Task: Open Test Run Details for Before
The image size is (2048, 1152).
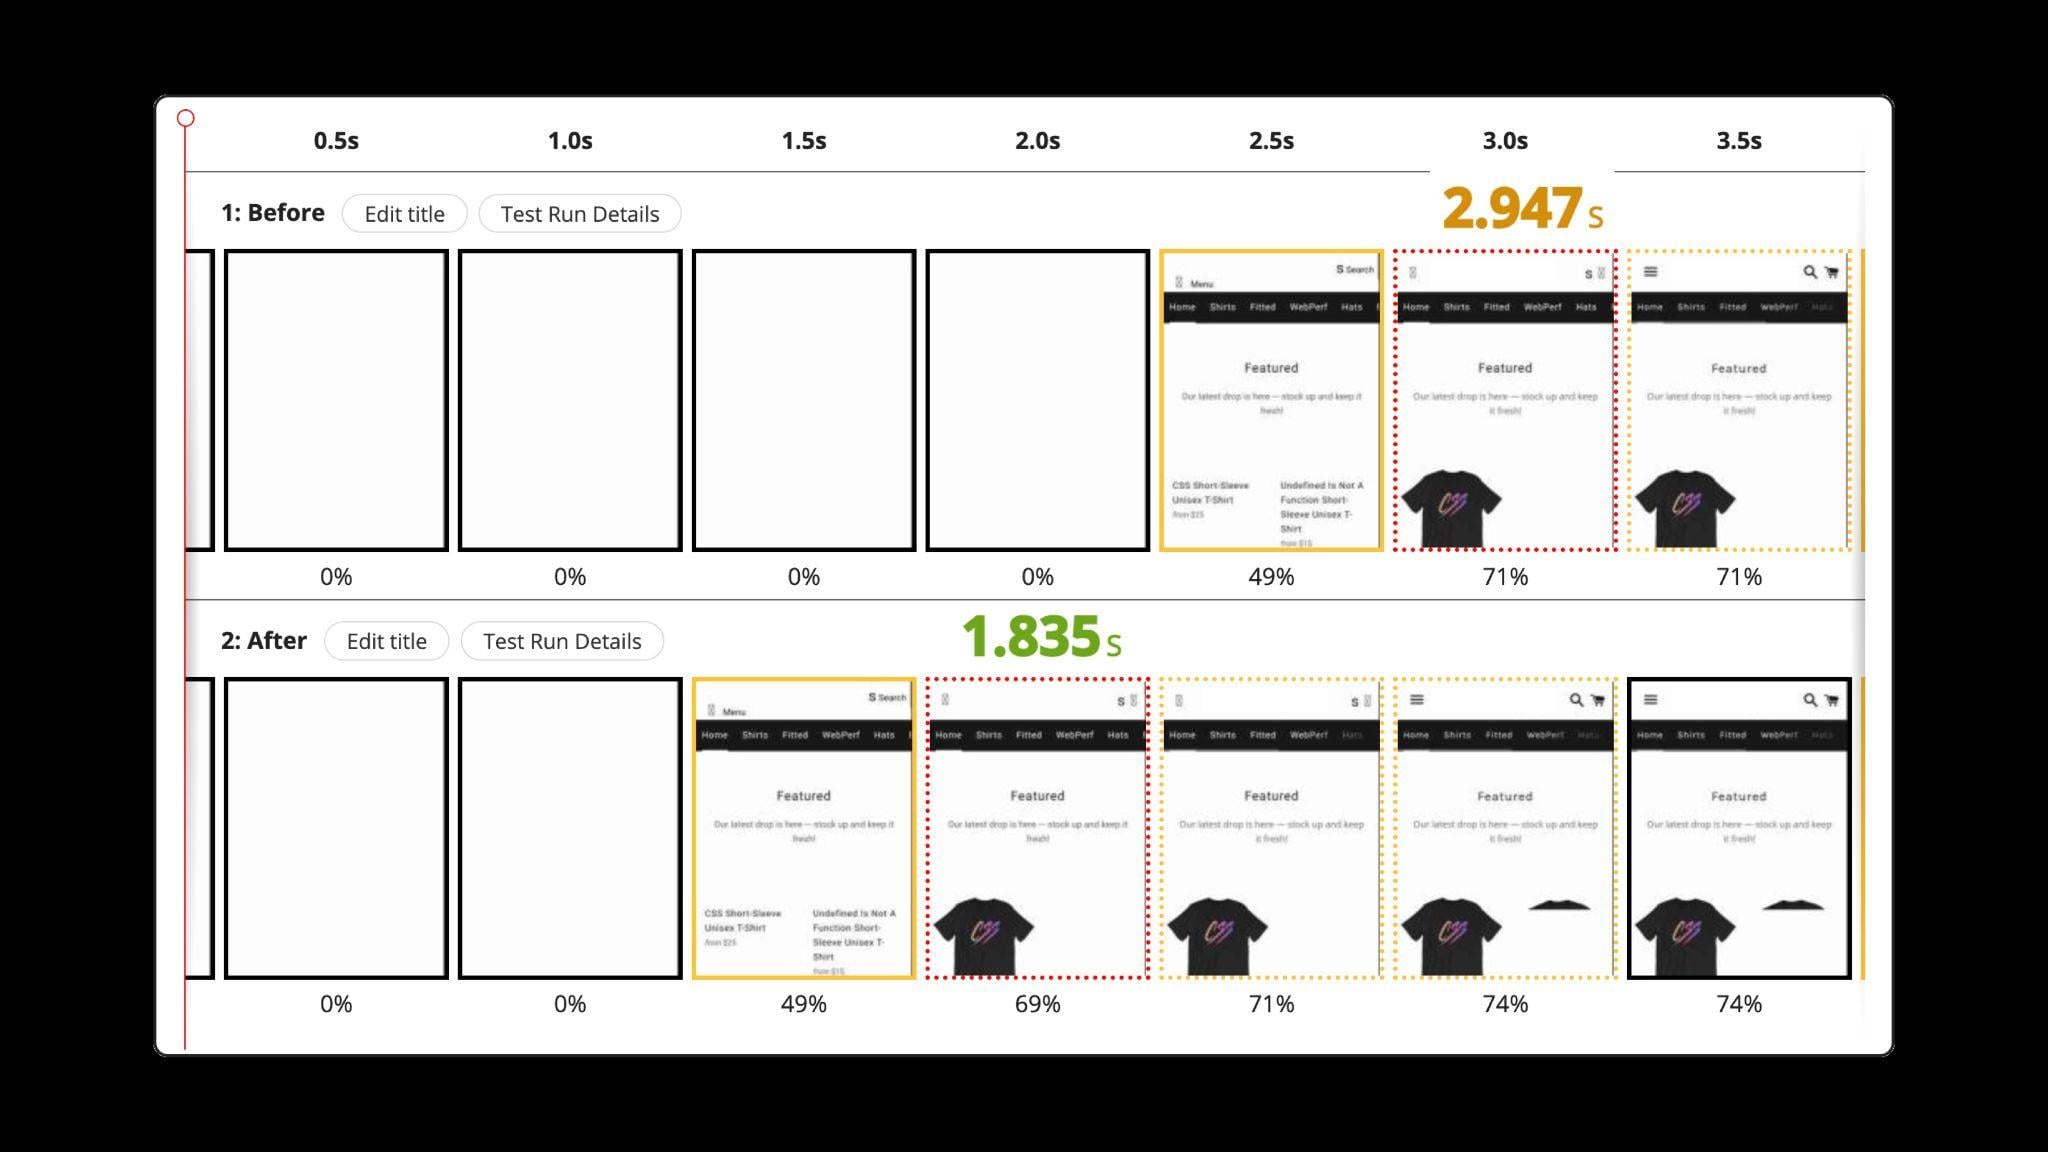Action: point(580,214)
